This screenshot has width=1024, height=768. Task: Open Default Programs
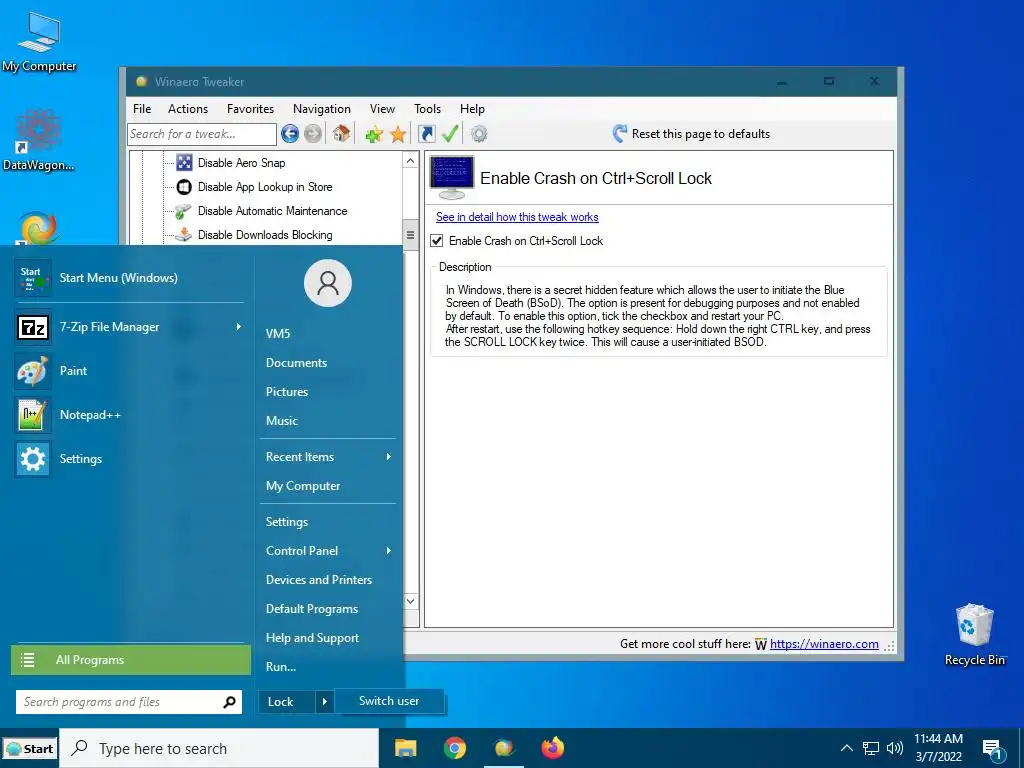[312, 609]
